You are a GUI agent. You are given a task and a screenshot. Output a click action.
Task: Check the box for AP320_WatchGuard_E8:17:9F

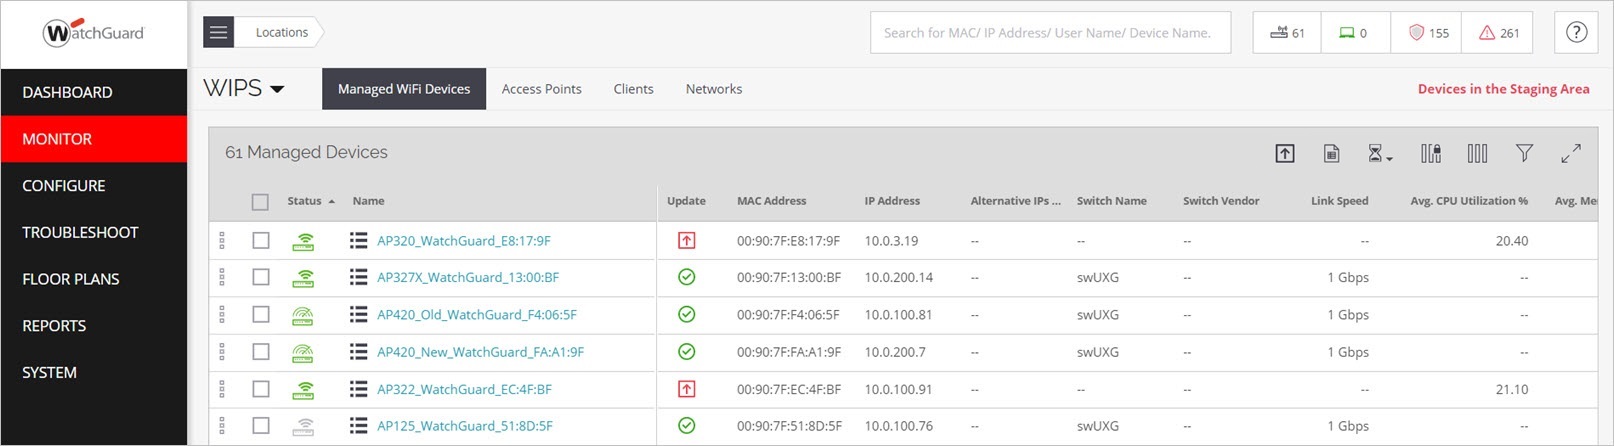click(261, 240)
